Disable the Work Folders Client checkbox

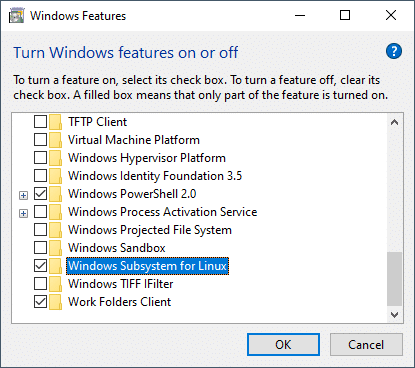[x=40, y=302]
